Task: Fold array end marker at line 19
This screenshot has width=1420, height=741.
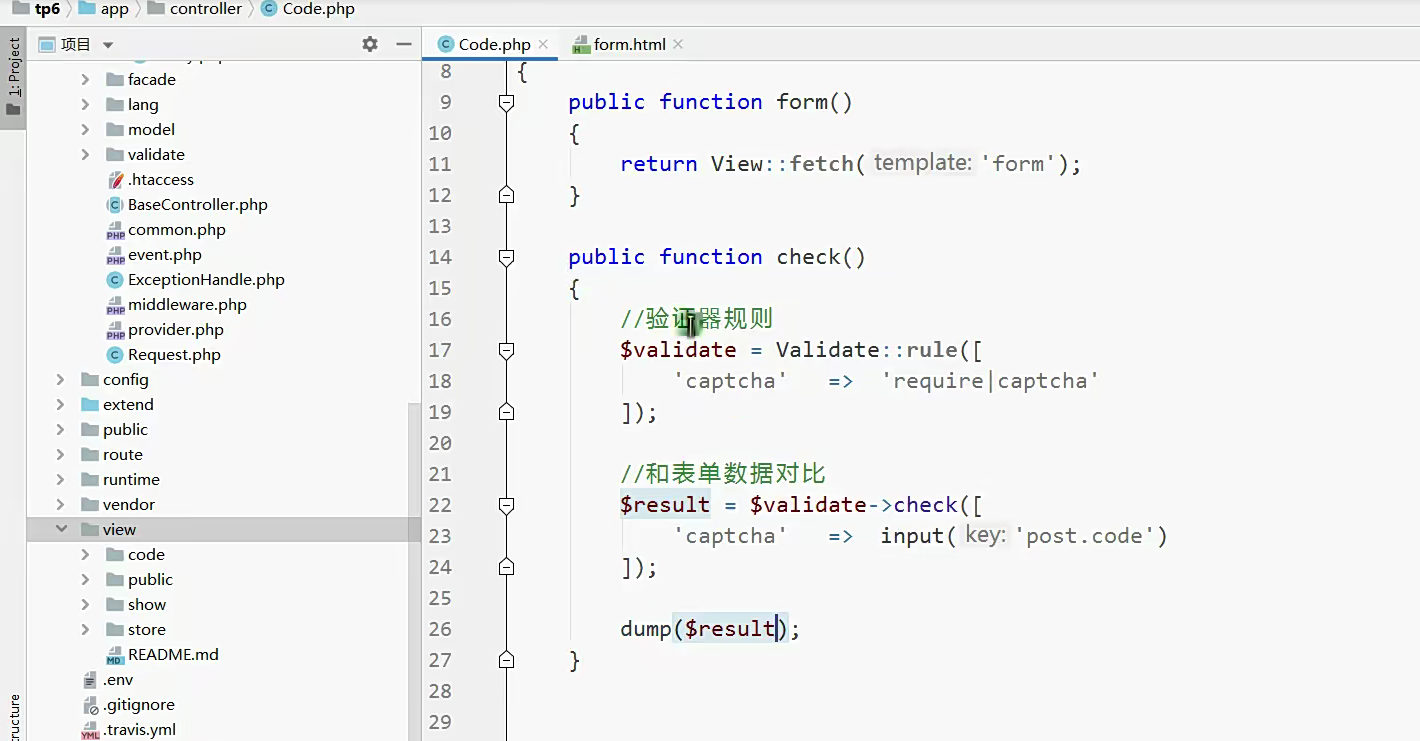Action: (x=506, y=411)
